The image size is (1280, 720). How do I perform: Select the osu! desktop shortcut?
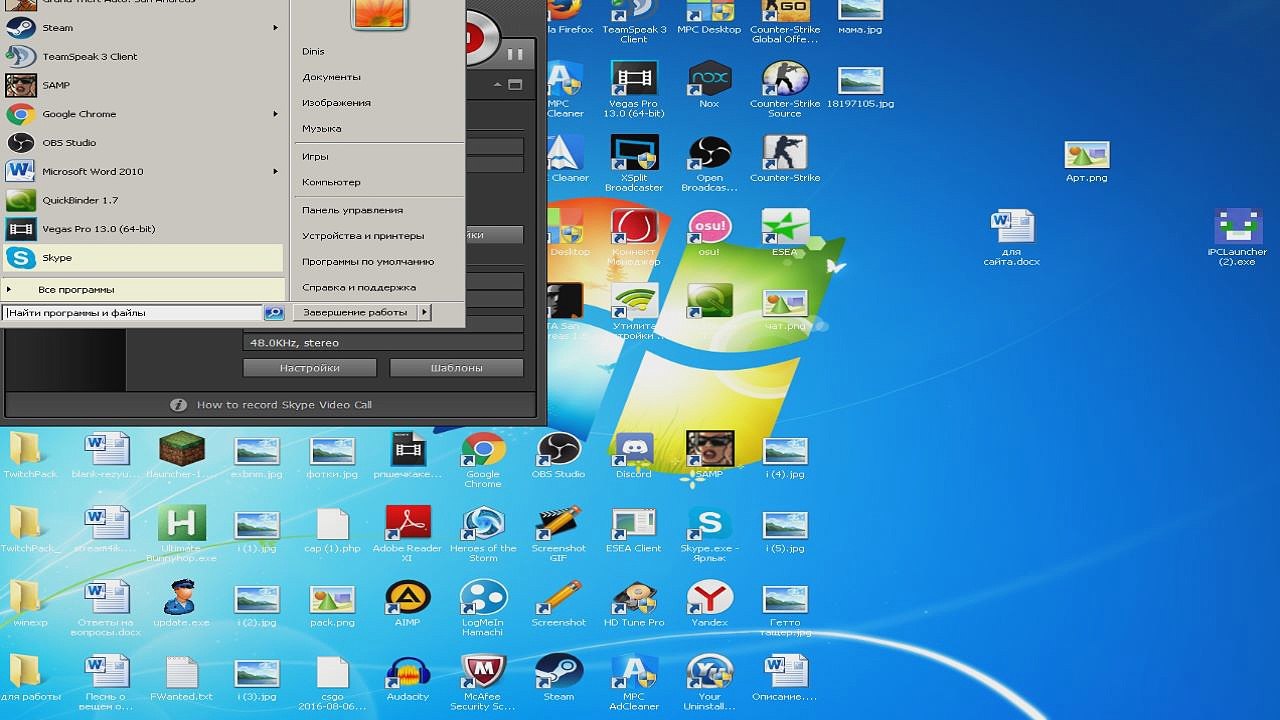709,234
